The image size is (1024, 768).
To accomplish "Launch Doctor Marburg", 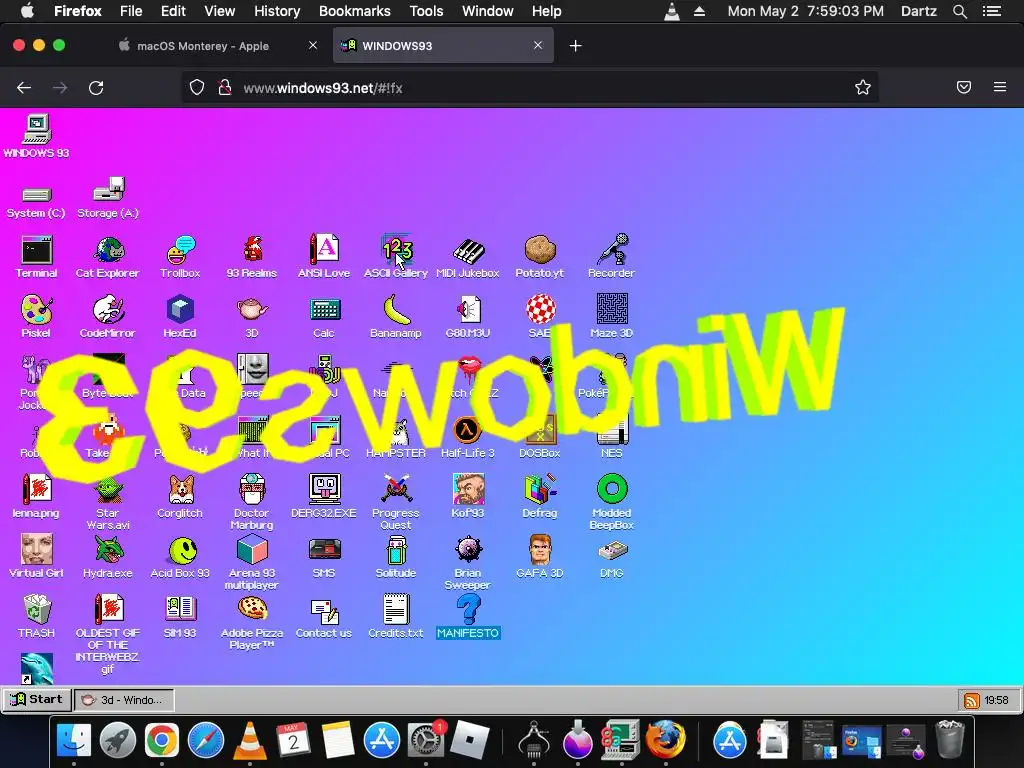I will (x=252, y=503).
